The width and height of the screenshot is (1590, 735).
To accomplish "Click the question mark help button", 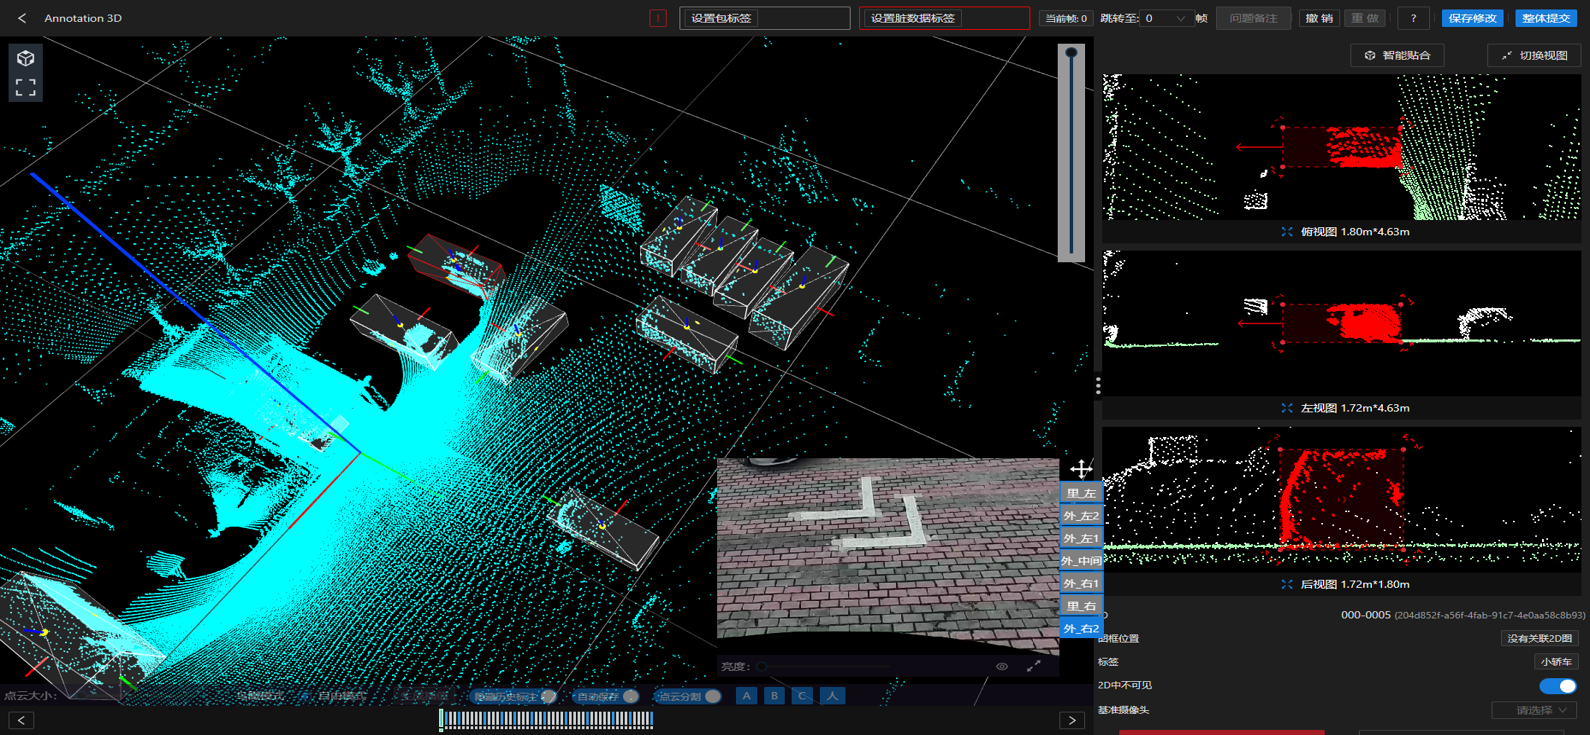I will pos(1413,18).
